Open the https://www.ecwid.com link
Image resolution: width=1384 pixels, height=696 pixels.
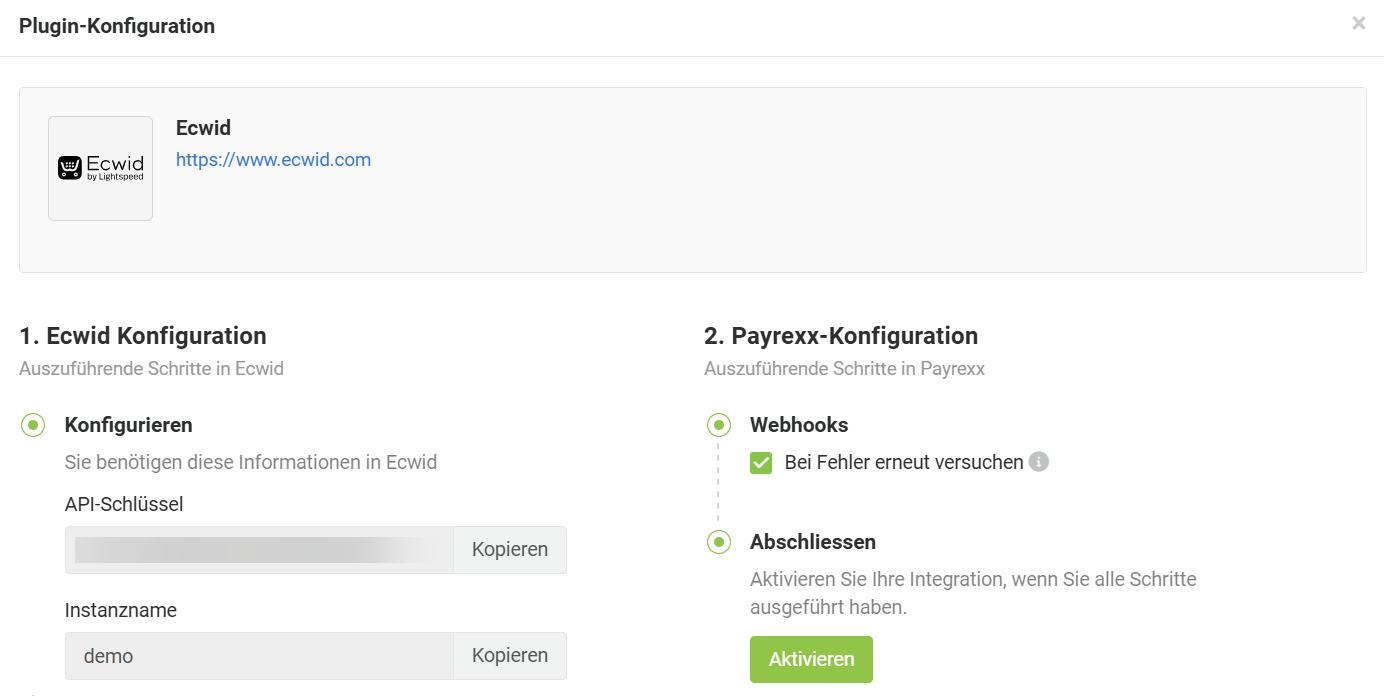pos(273,159)
